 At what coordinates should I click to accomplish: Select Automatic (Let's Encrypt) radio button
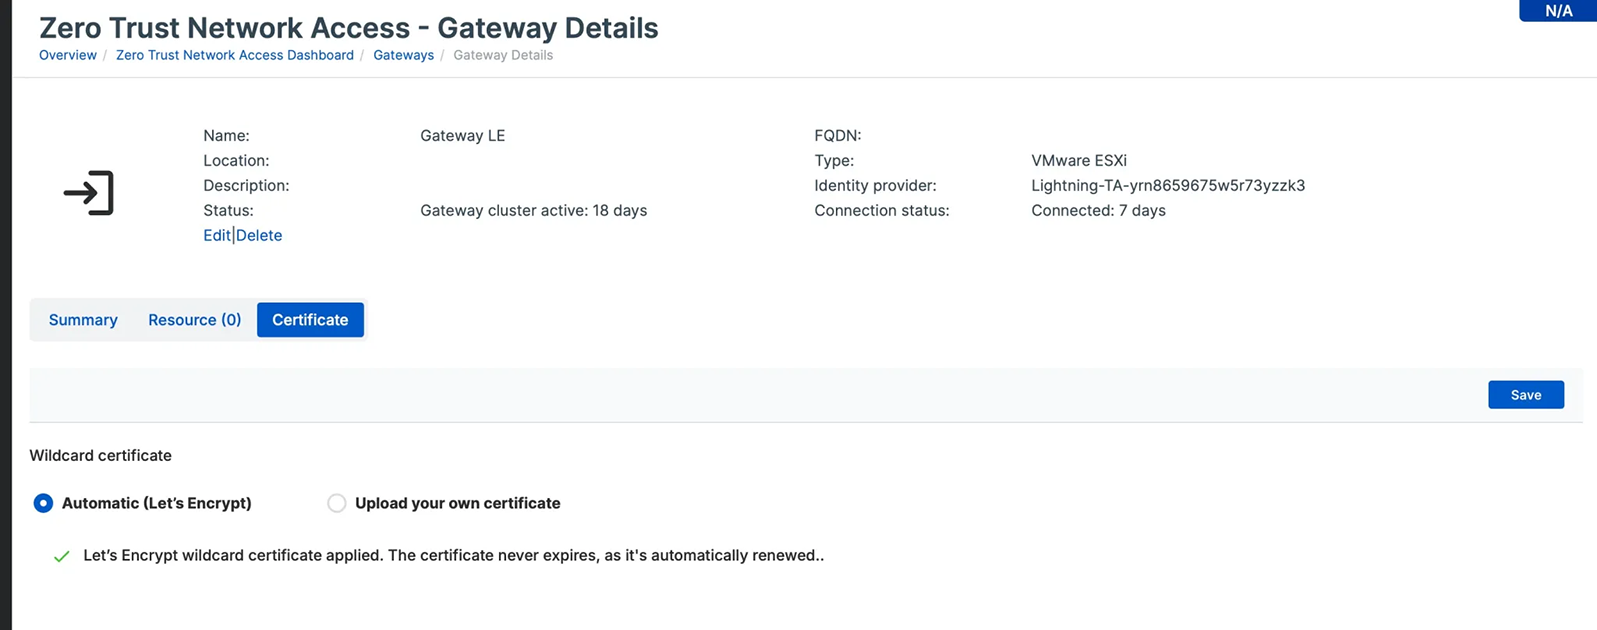coord(43,503)
